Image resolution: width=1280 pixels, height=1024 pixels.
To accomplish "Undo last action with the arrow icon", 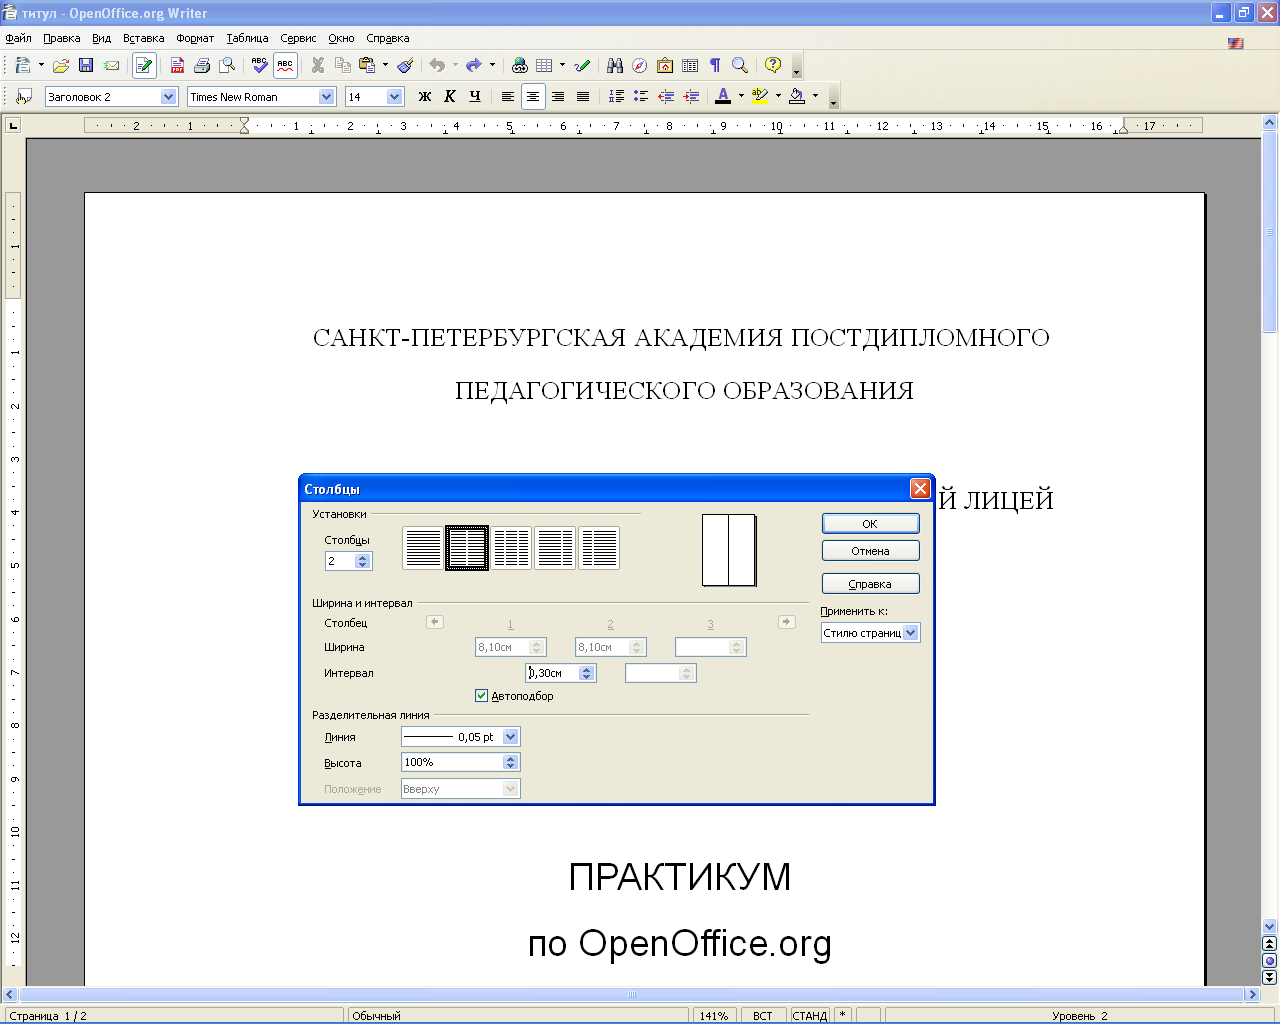I will (437, 65).
